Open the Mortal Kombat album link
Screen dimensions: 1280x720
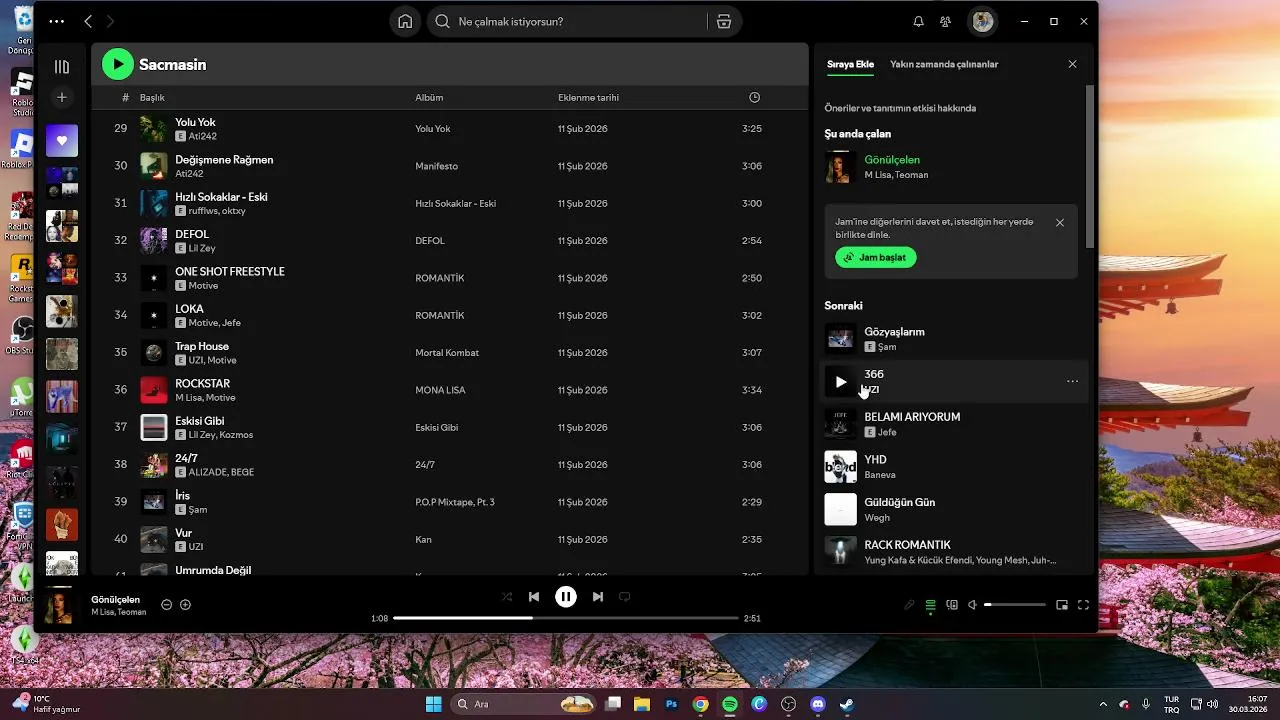tap(447, 353)
